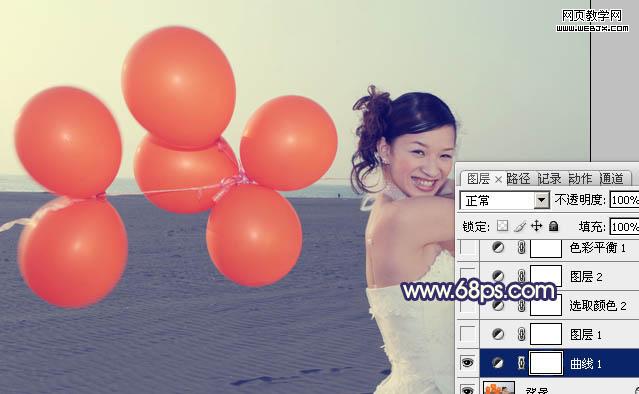
Task: Click the mask link icon on 色彩平衡 1
Action: [x=521, y=247]
